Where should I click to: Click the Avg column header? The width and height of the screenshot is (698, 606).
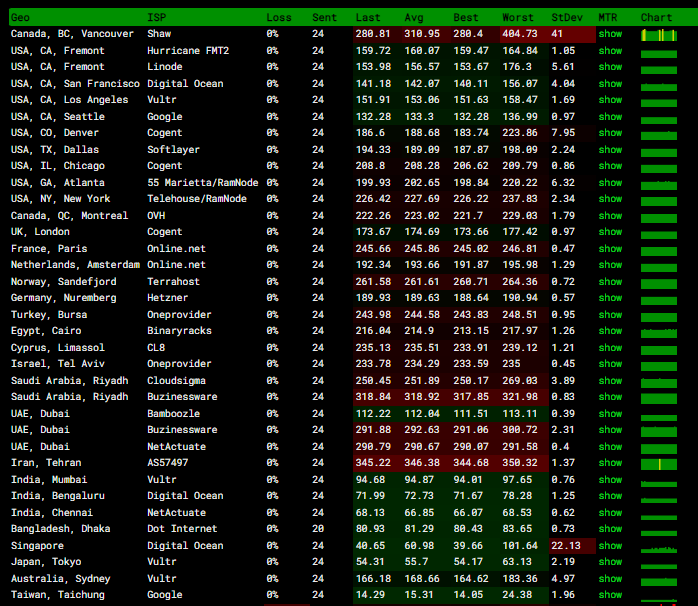pos(414,17)
